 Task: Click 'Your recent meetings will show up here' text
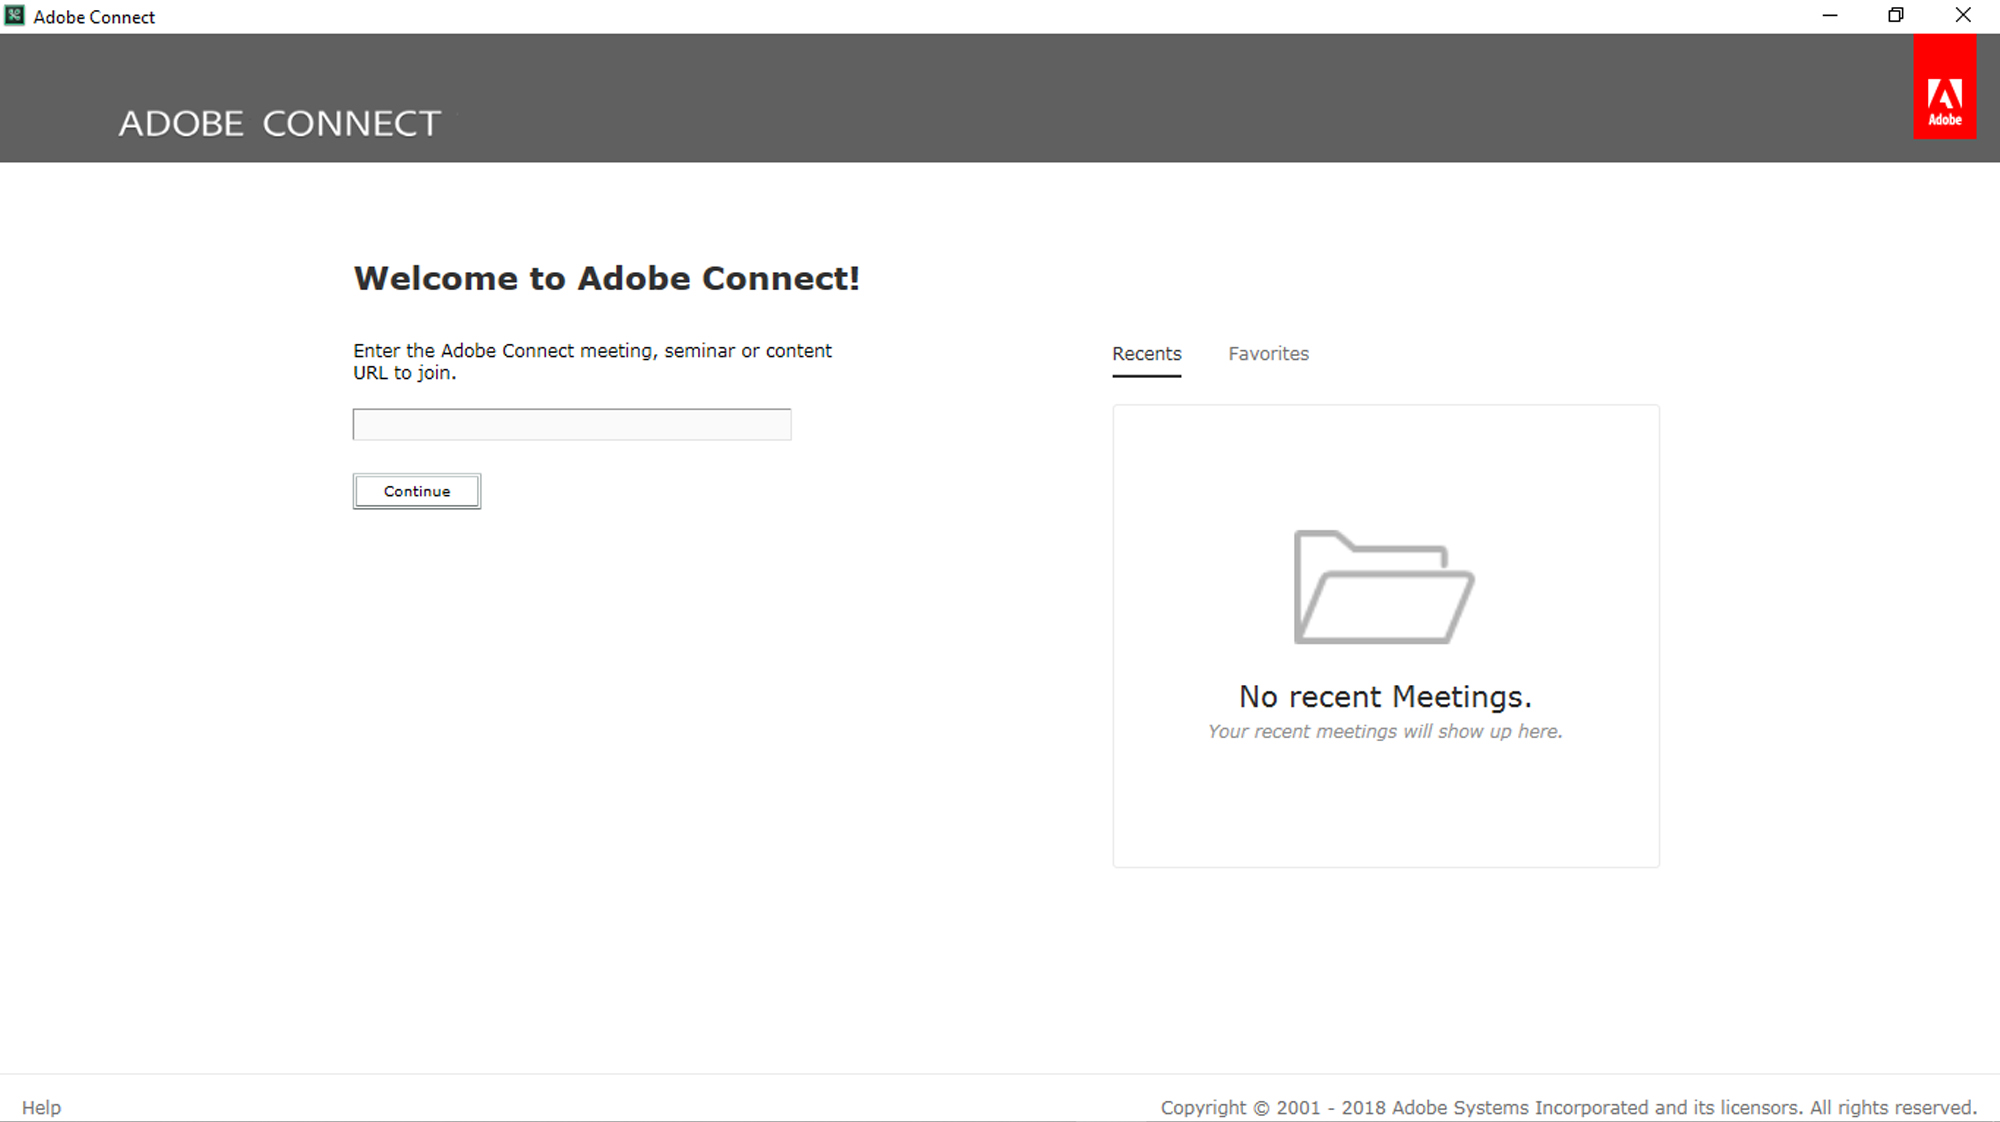click(x=1384, y=732)
